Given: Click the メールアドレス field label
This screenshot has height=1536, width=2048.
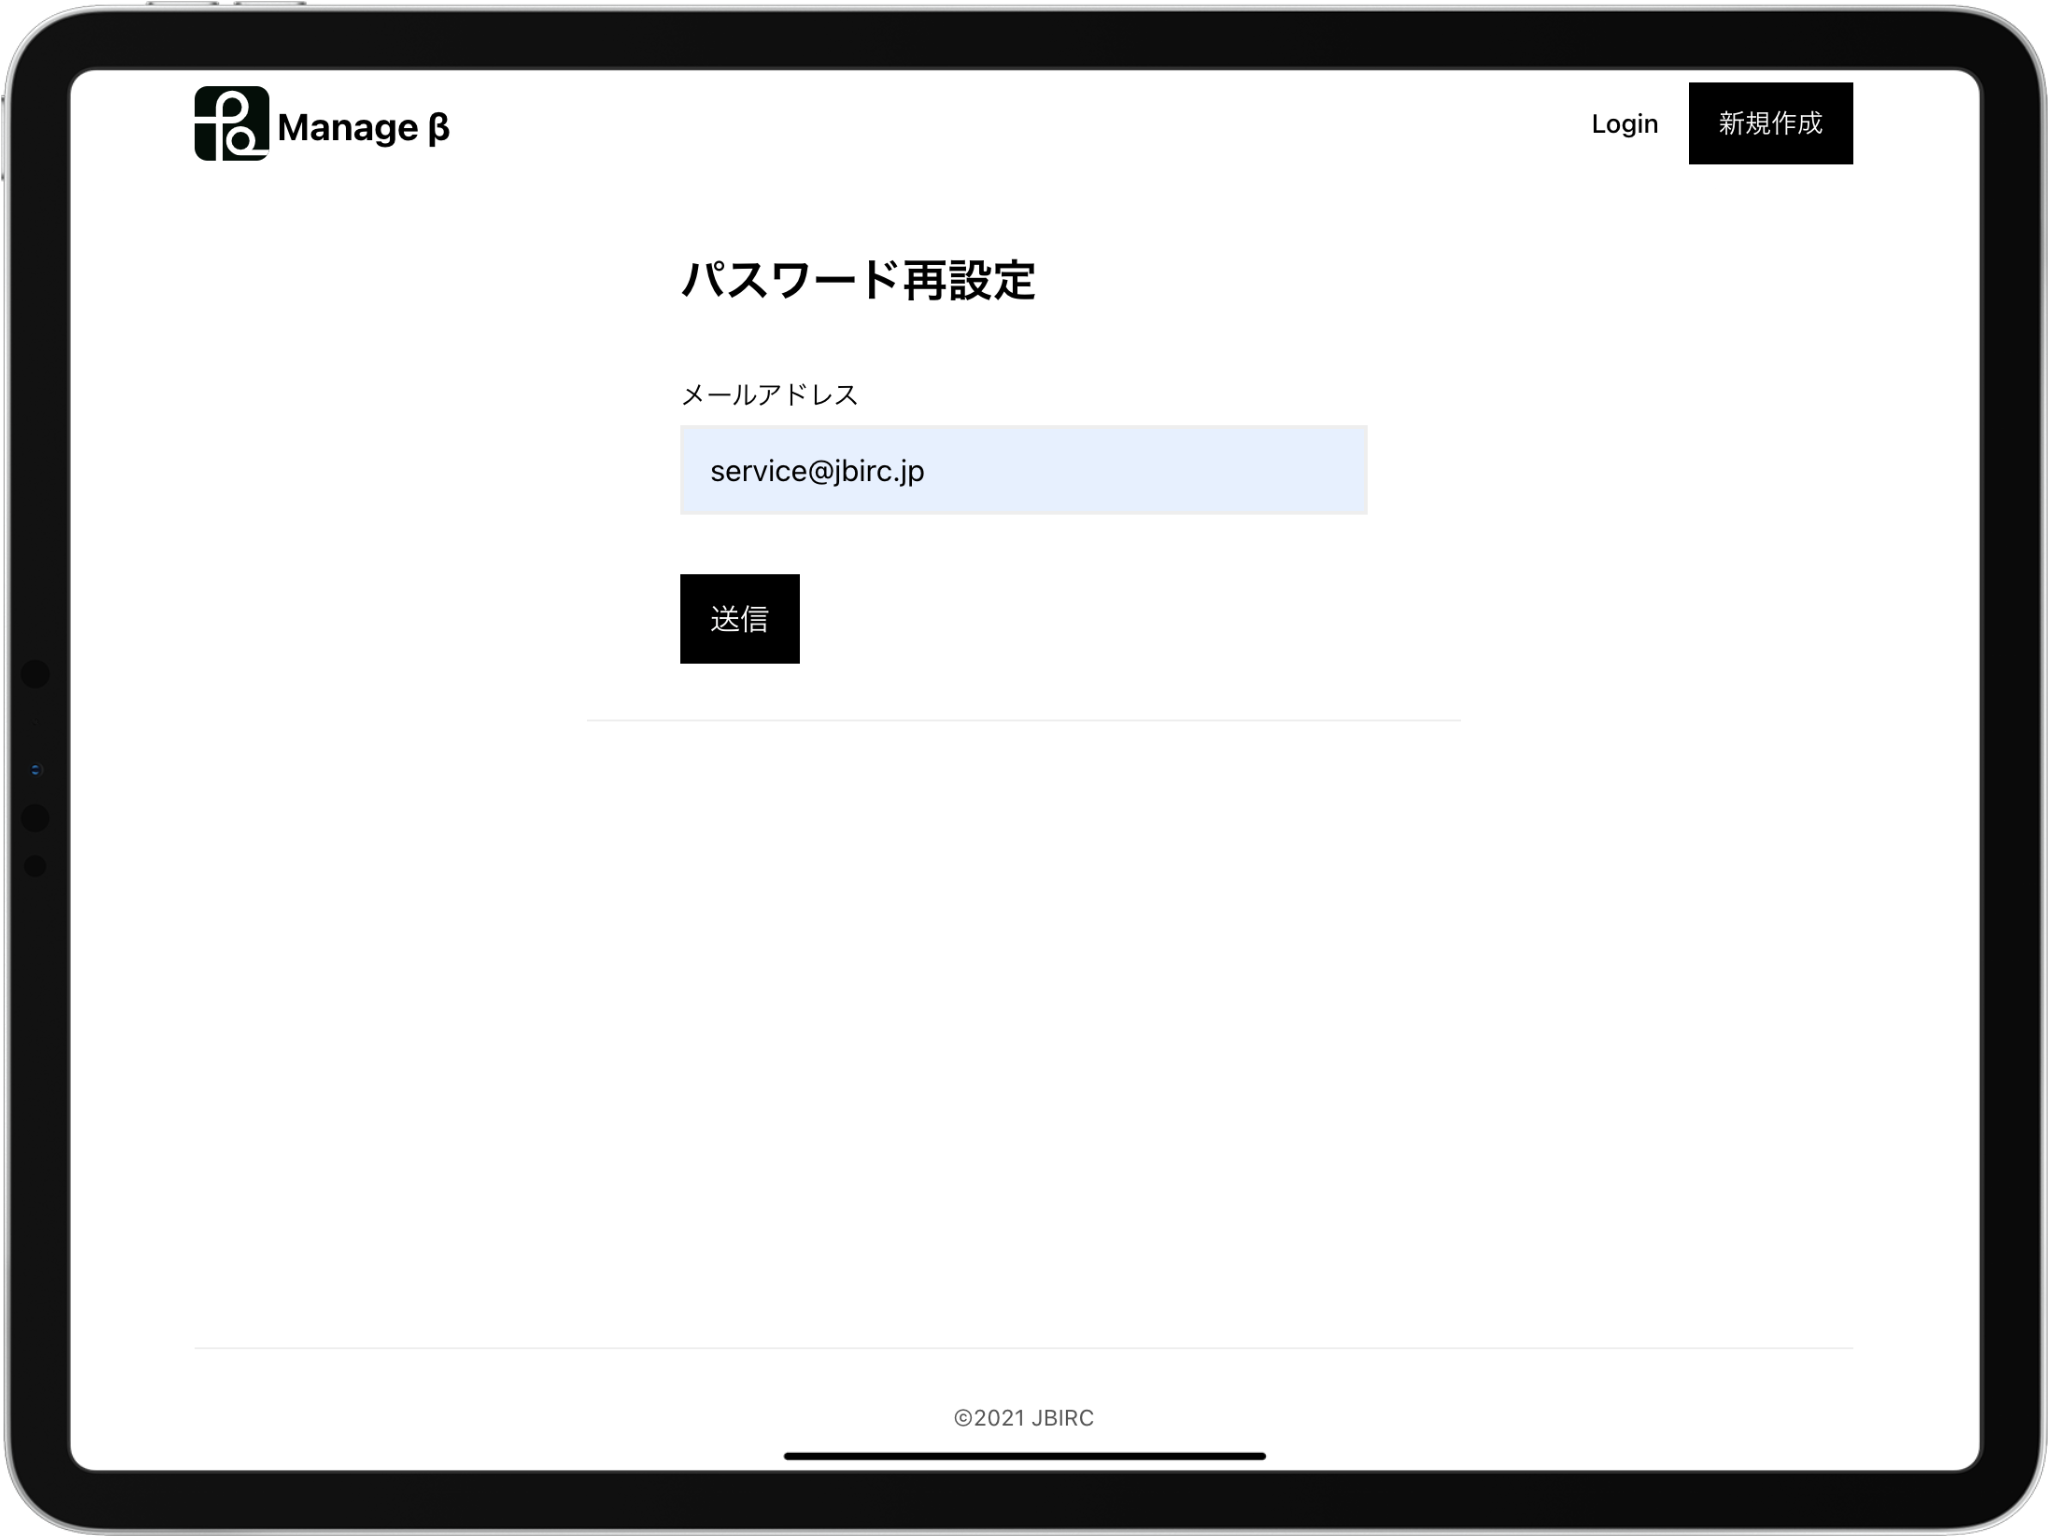Looking at the screenshot, I should [x=769, y=395].
